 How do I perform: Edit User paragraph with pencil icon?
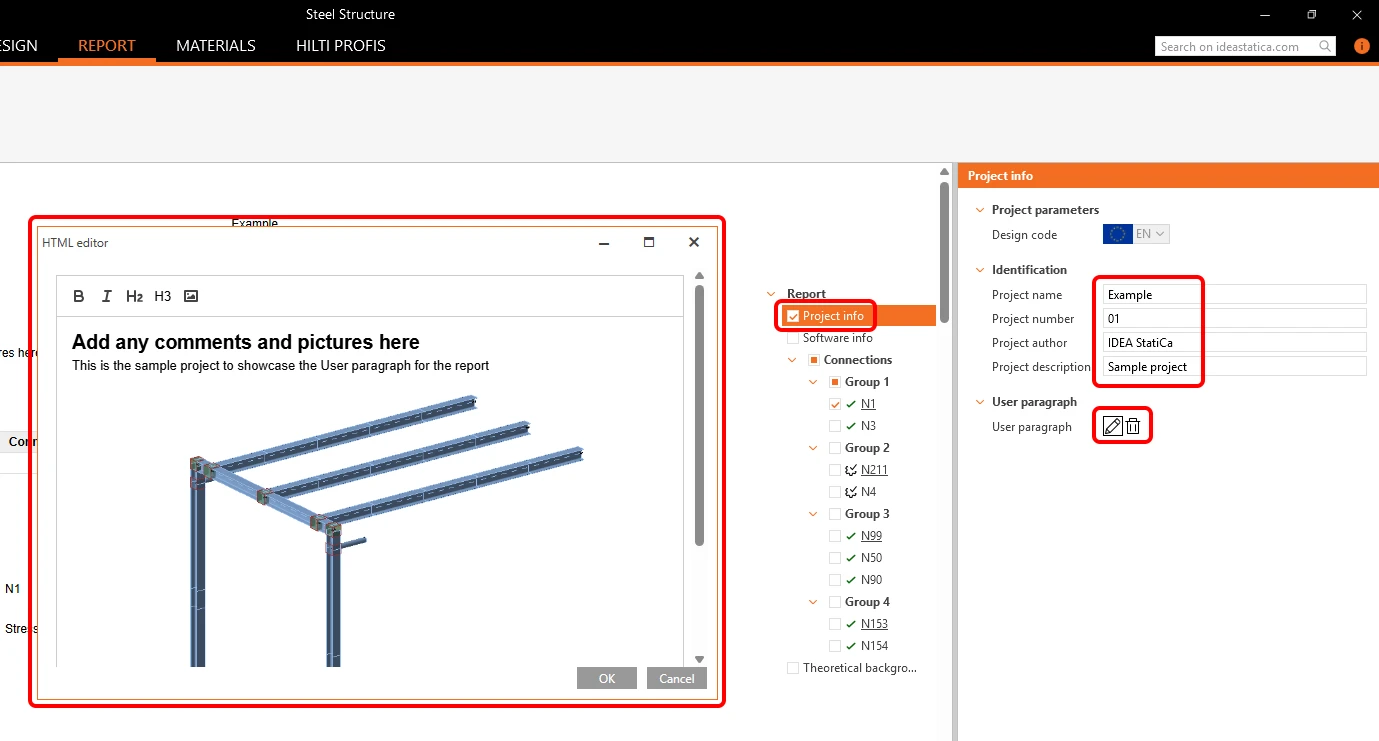tap(1112, 426)
